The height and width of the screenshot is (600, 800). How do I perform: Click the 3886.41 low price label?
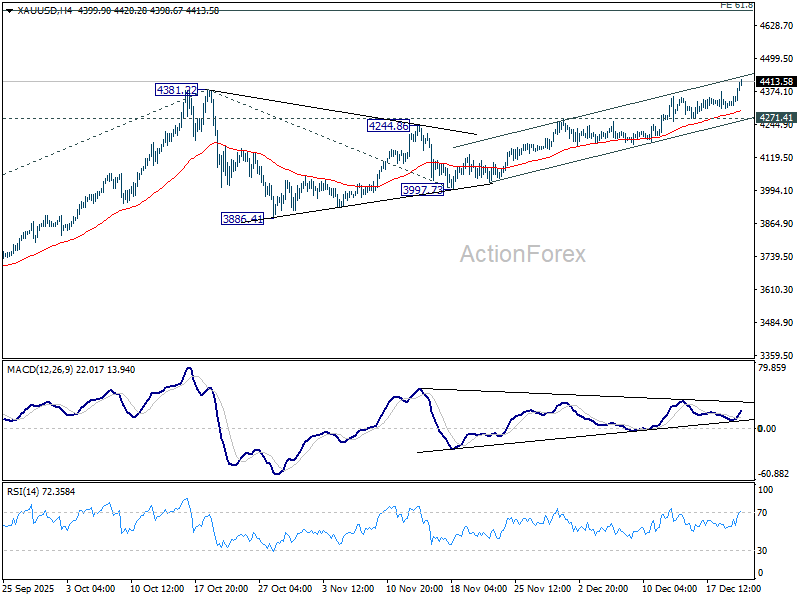242,219
